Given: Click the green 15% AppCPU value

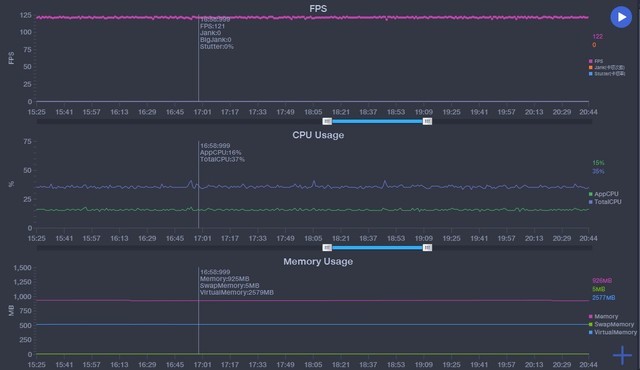Looking at the screenshot, I should pos(598,163).
